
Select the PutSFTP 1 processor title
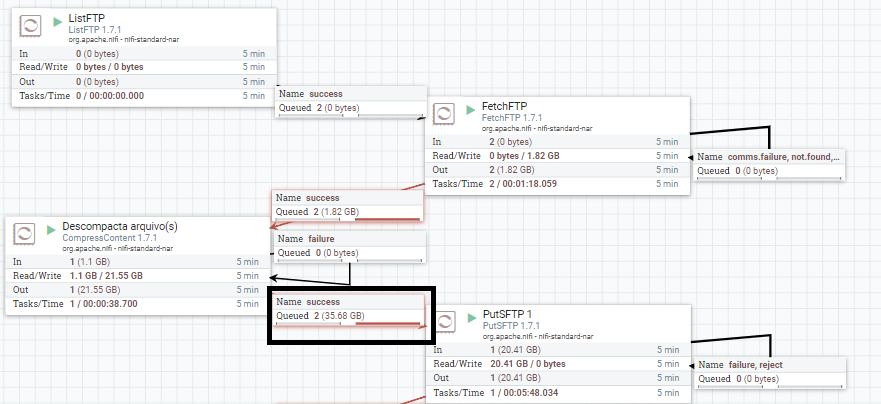point(508,314)
